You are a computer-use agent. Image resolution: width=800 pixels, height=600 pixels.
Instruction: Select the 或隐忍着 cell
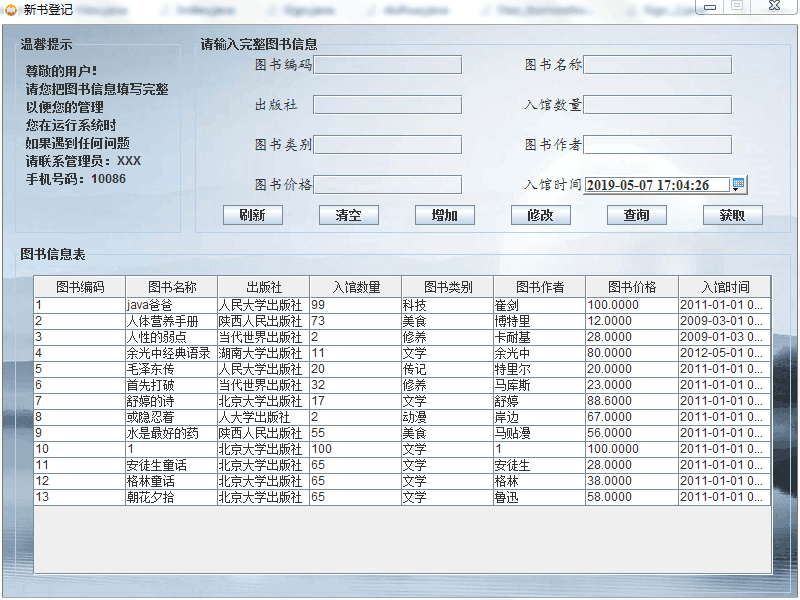coord(171,417)
